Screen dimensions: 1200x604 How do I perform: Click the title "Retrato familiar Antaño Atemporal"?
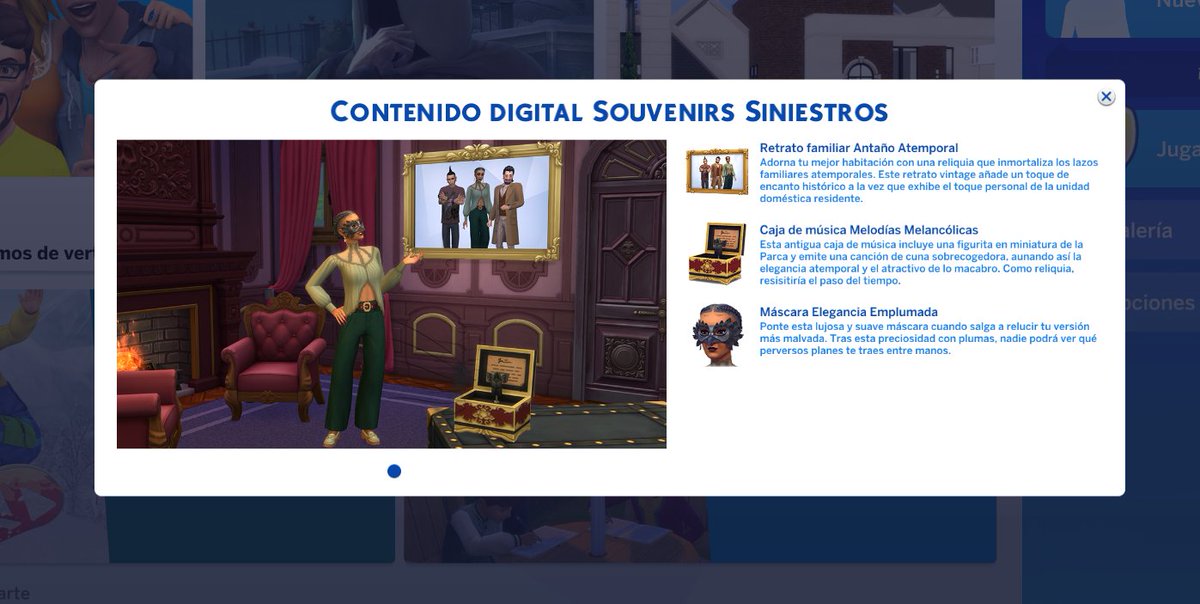(x=859, y=148)
